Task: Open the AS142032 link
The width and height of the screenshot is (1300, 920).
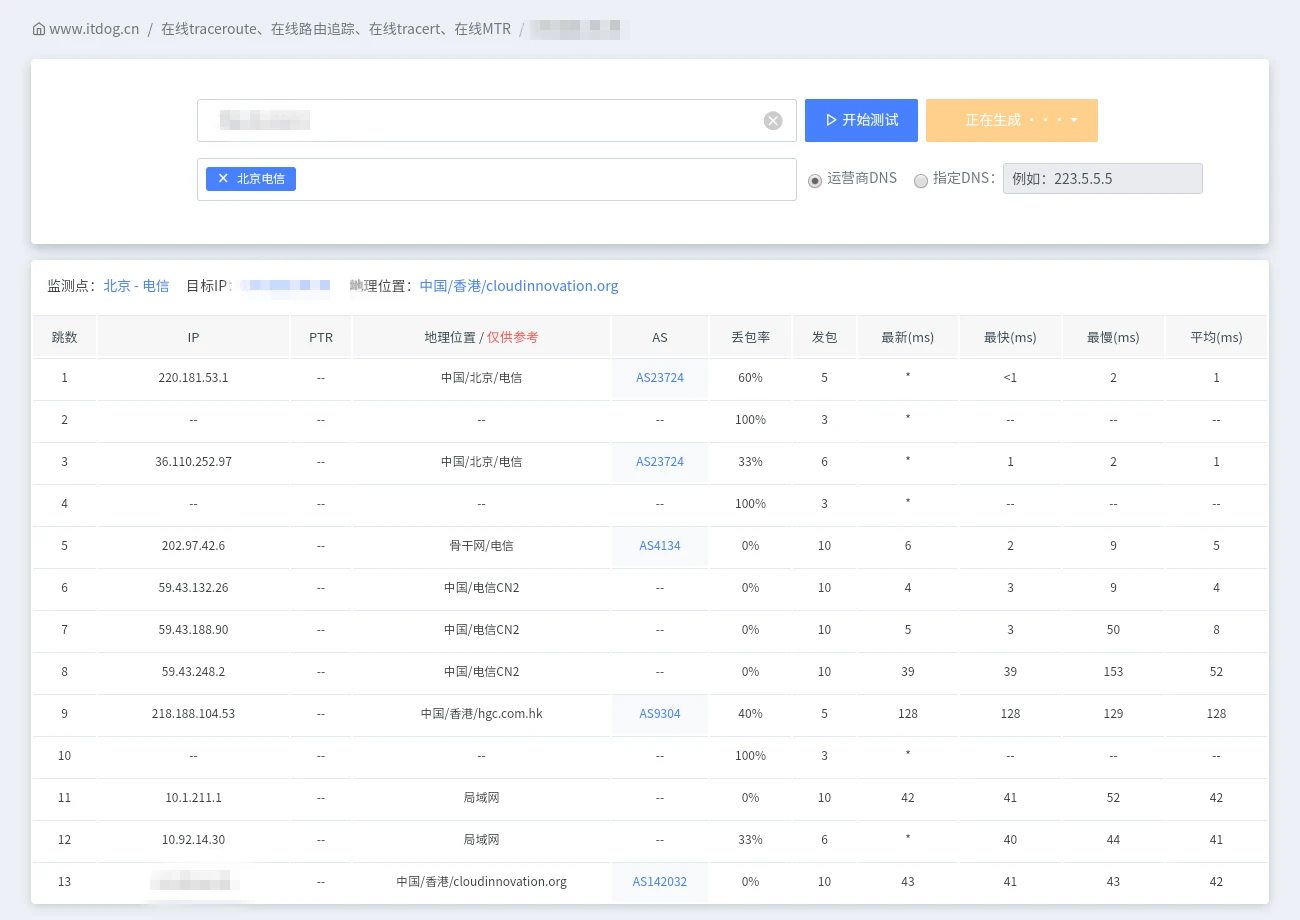Action: (660, 882)
